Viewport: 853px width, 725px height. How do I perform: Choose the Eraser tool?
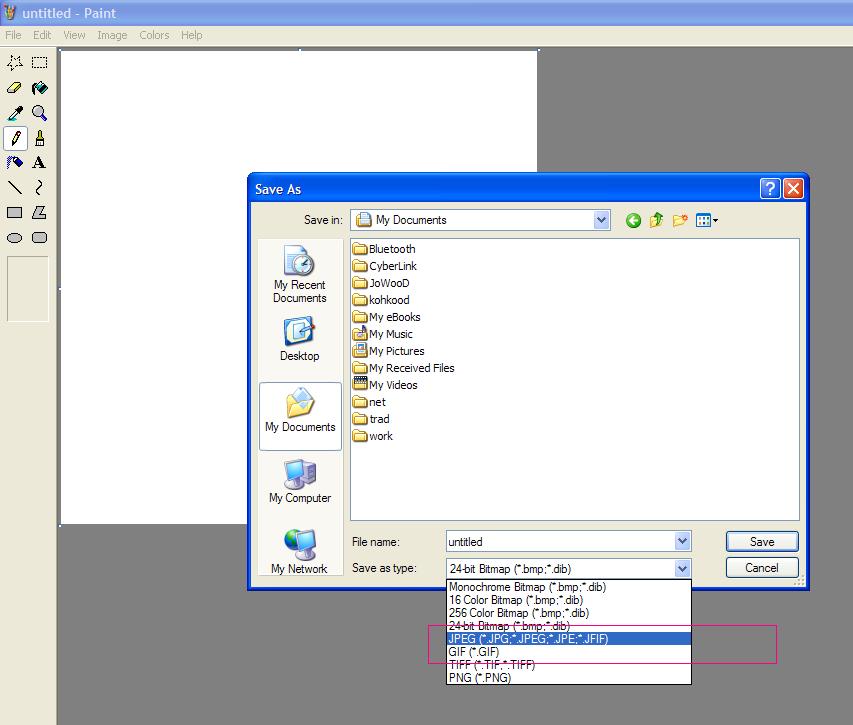coord(15,88)
